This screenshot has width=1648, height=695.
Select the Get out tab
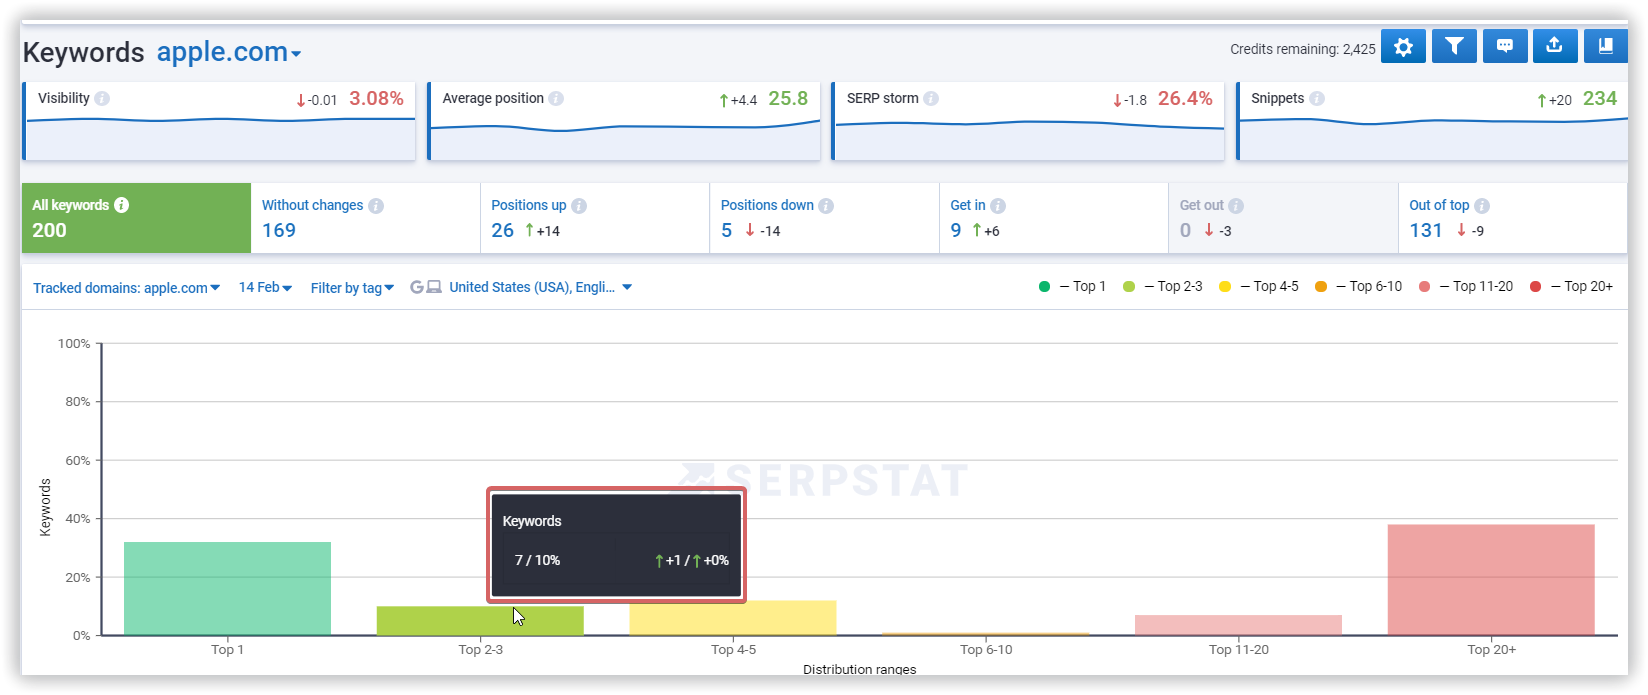click(1283, 218)
